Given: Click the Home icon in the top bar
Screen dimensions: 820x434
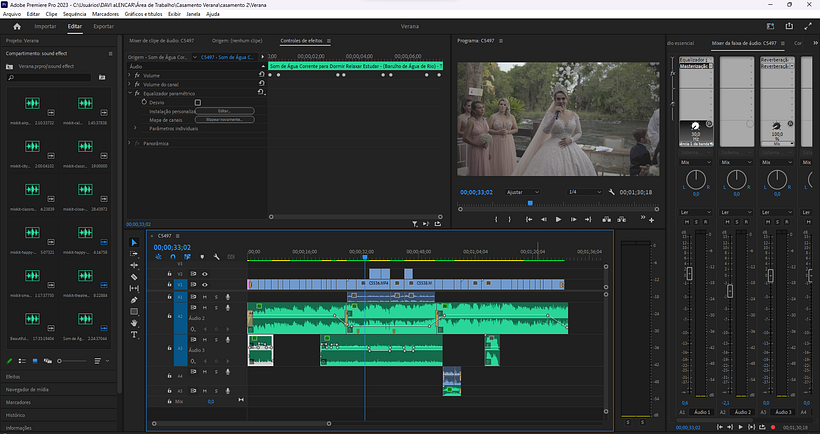Looking at the screenshot, I should [x=17, y=26].
